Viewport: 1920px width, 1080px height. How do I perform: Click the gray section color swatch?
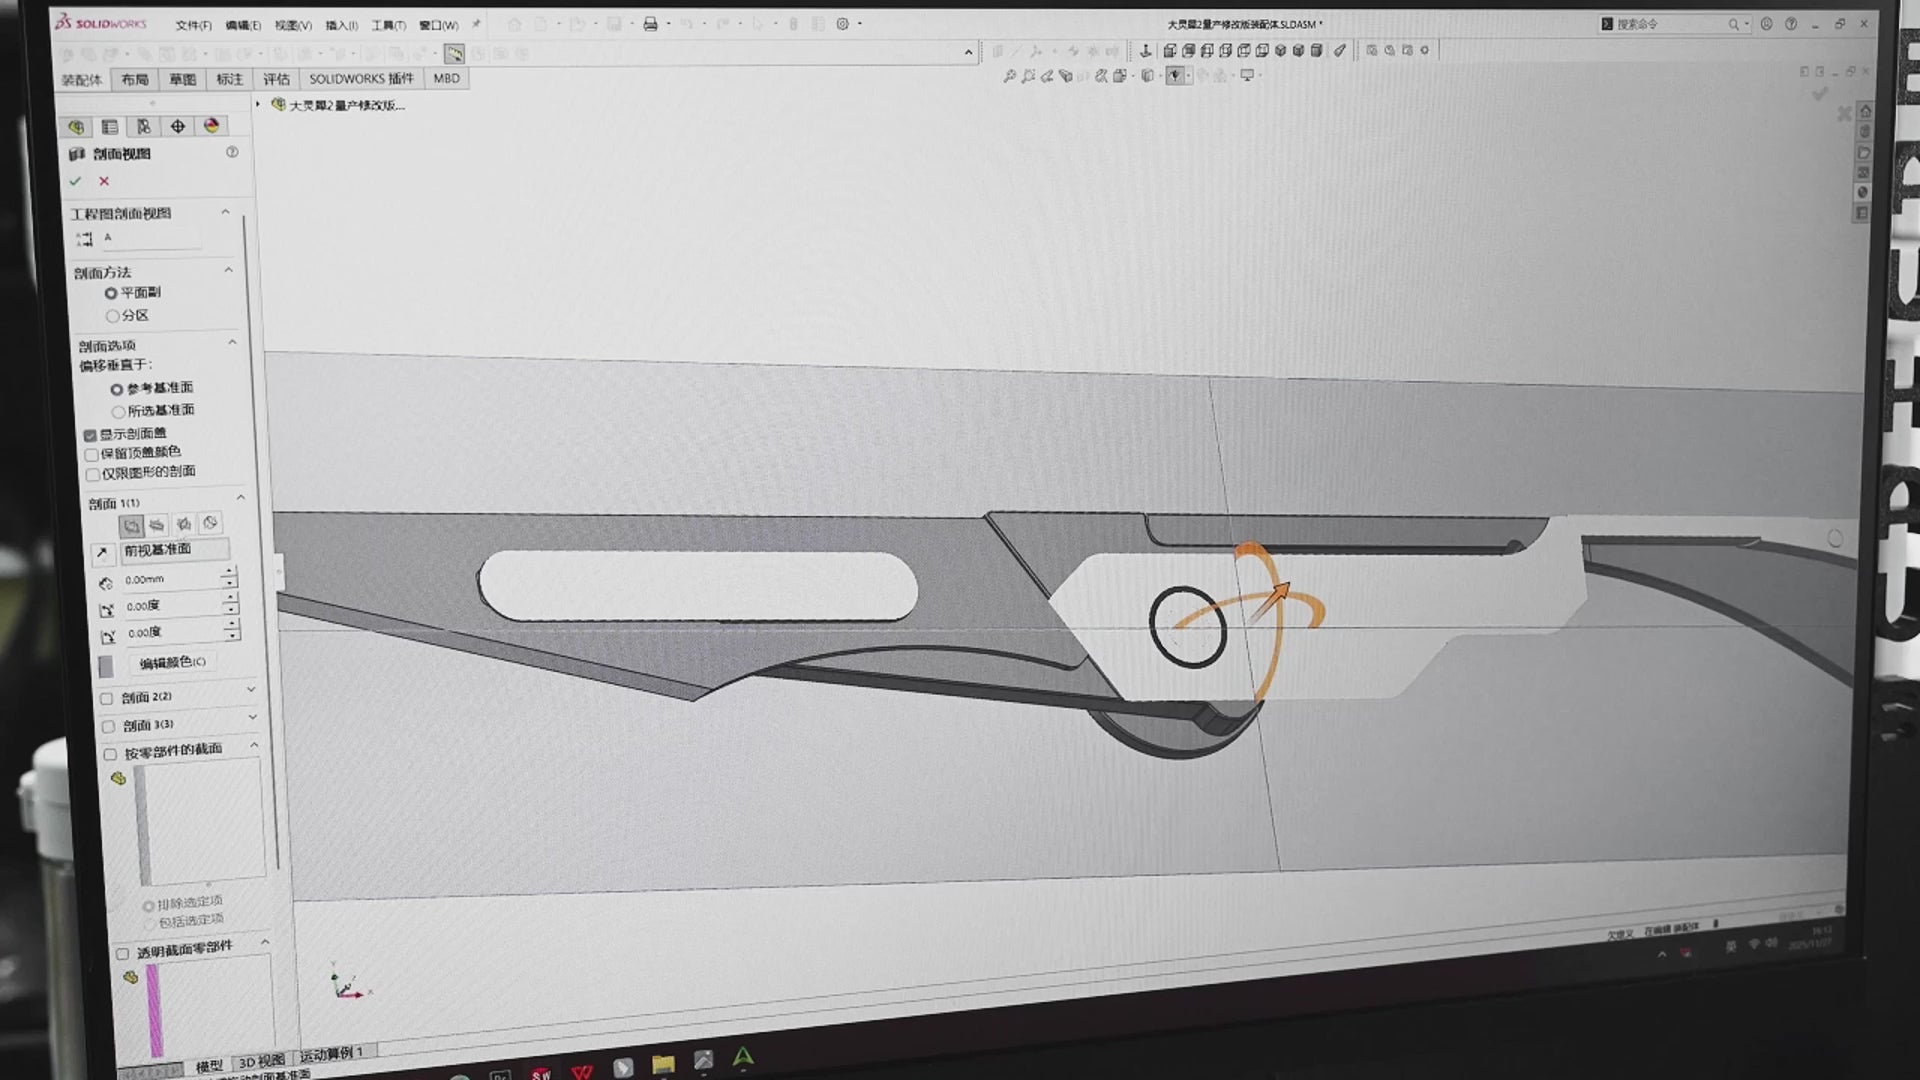point(106,666)
